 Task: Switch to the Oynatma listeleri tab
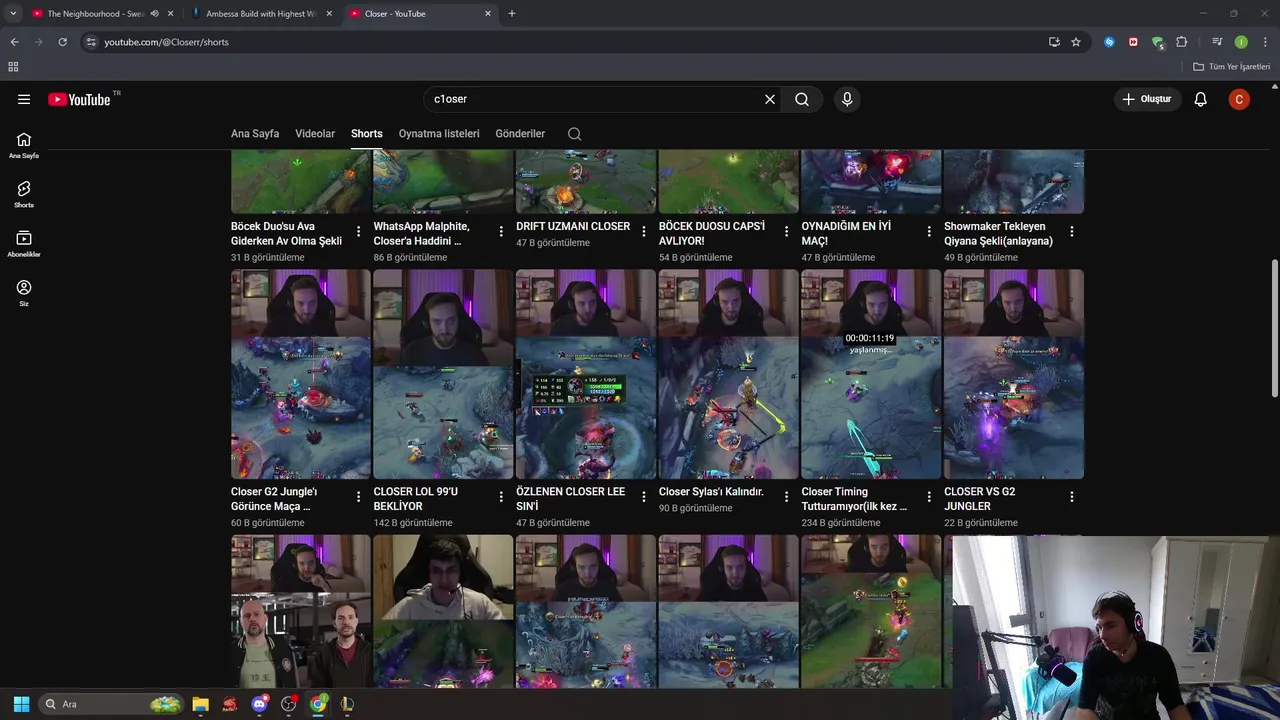point(439,134)
